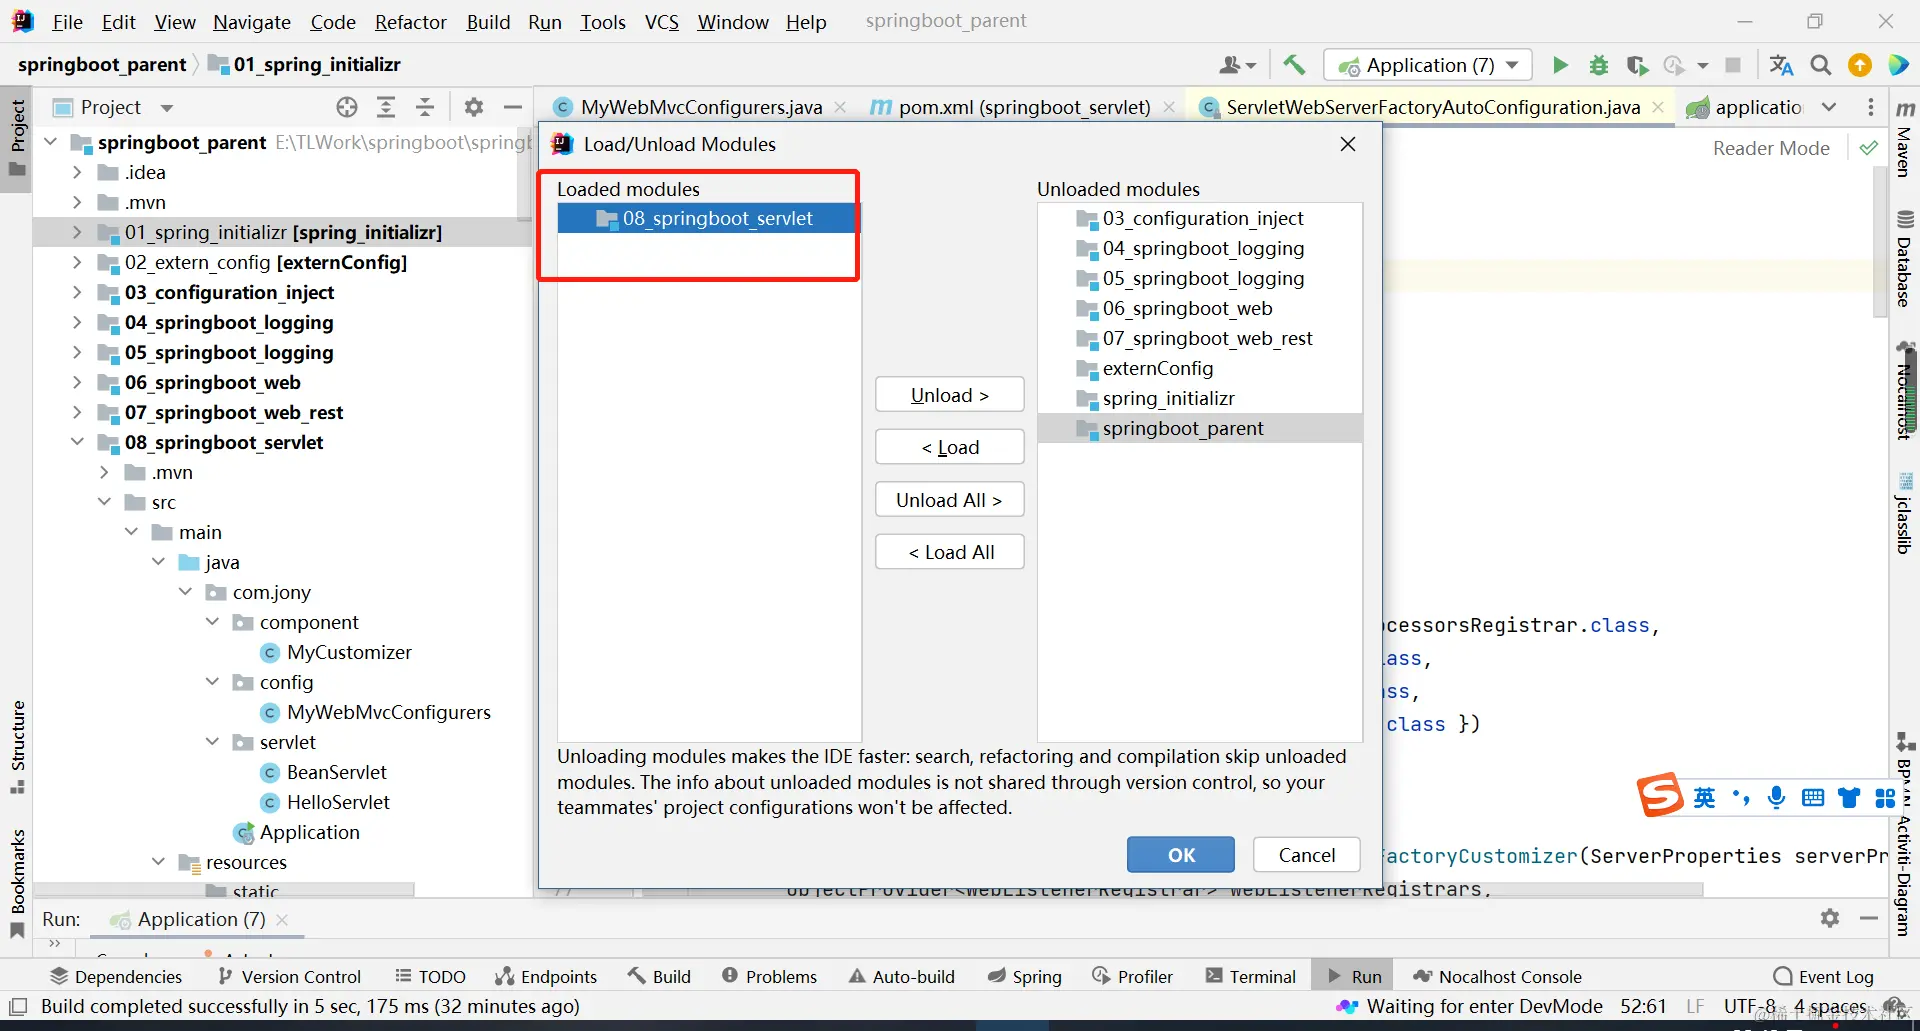Open editor tabs more options menu
Viewport: 1920px width, 1031px height.
click(x=1871, y=107)
